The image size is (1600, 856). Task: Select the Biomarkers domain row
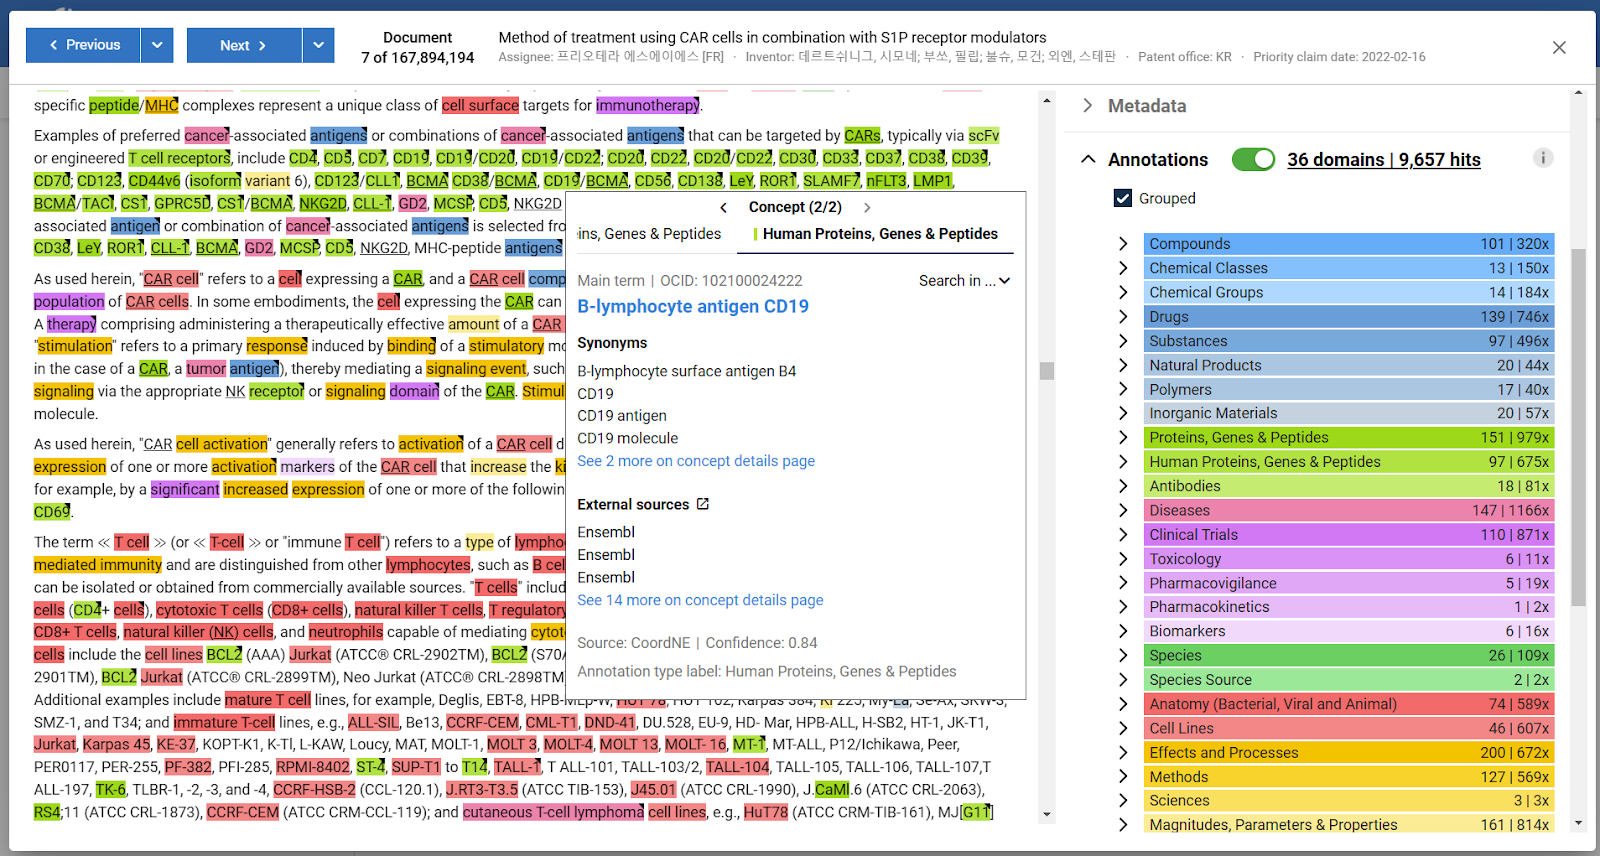click(x=1348, y=631)
